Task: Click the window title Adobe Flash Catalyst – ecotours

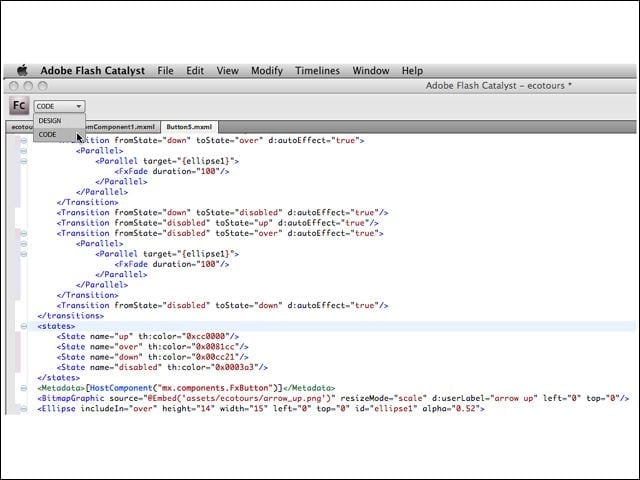Action: 498,86
